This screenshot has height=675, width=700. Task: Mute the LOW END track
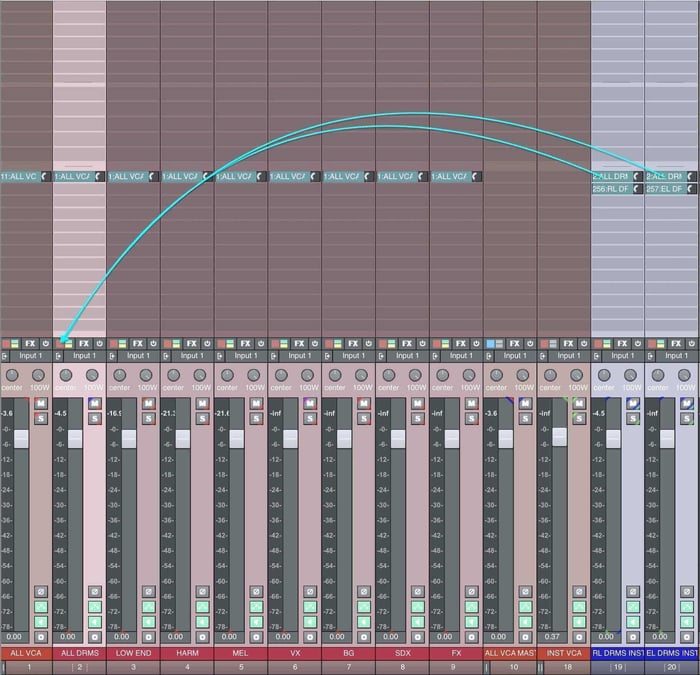pyautogui.click(x=149, y=404)
